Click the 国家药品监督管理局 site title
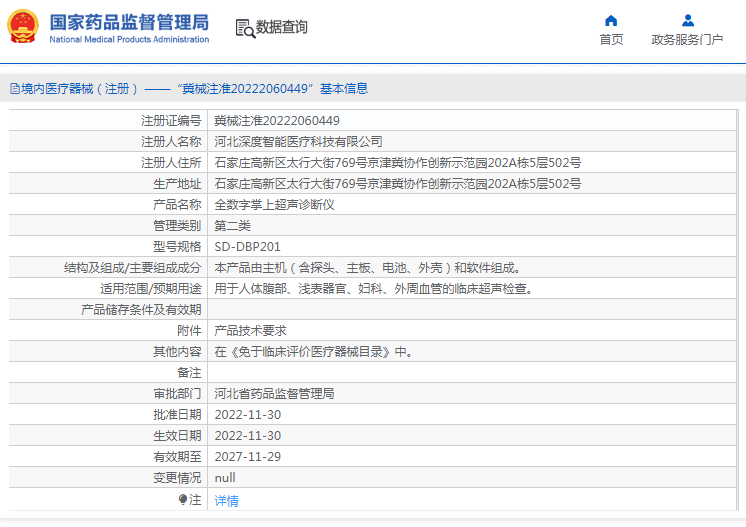This screenshot has height=527, width=746. point(129,21)
